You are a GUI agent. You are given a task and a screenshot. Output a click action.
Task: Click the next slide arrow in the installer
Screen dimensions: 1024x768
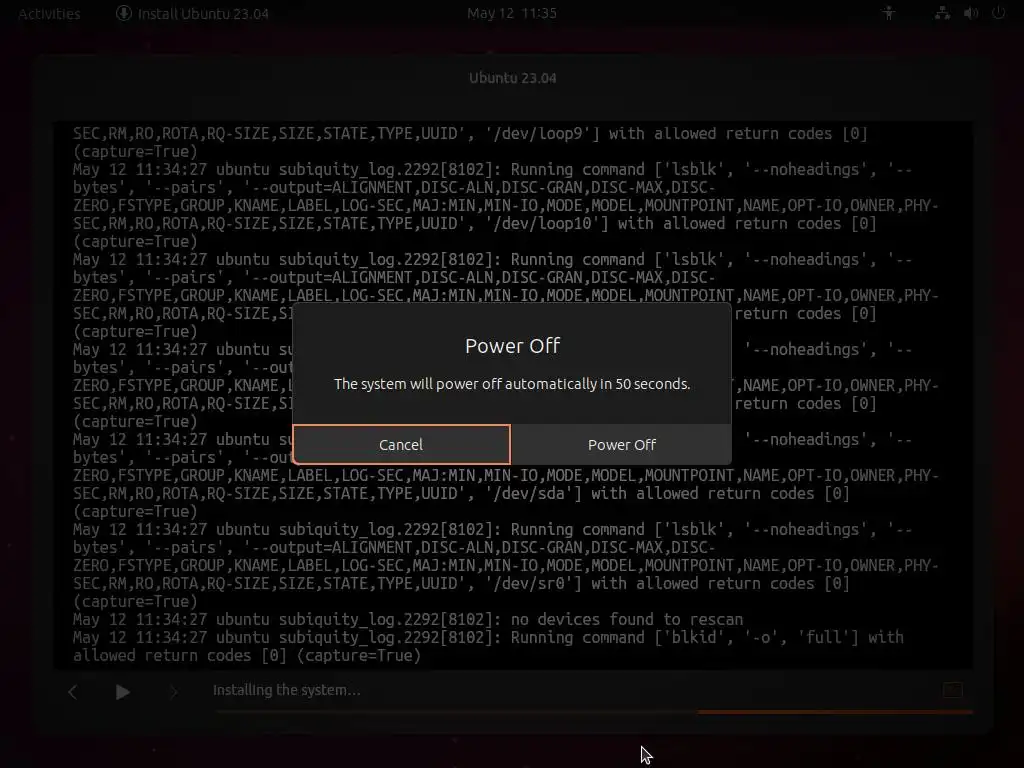173,692
